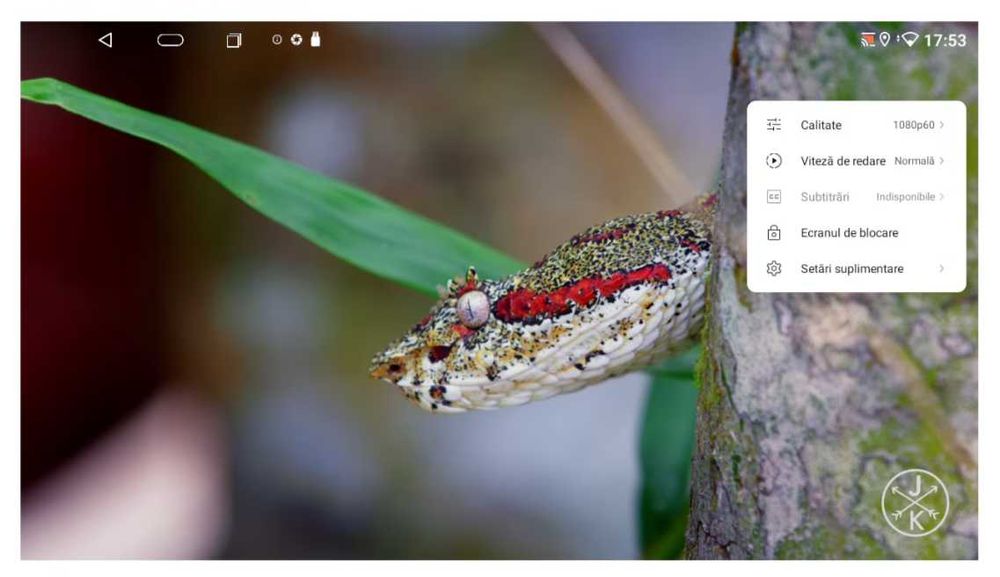Tap the home pill navigation button
This screenshot has height=577, width=1000.
(170, 40)
